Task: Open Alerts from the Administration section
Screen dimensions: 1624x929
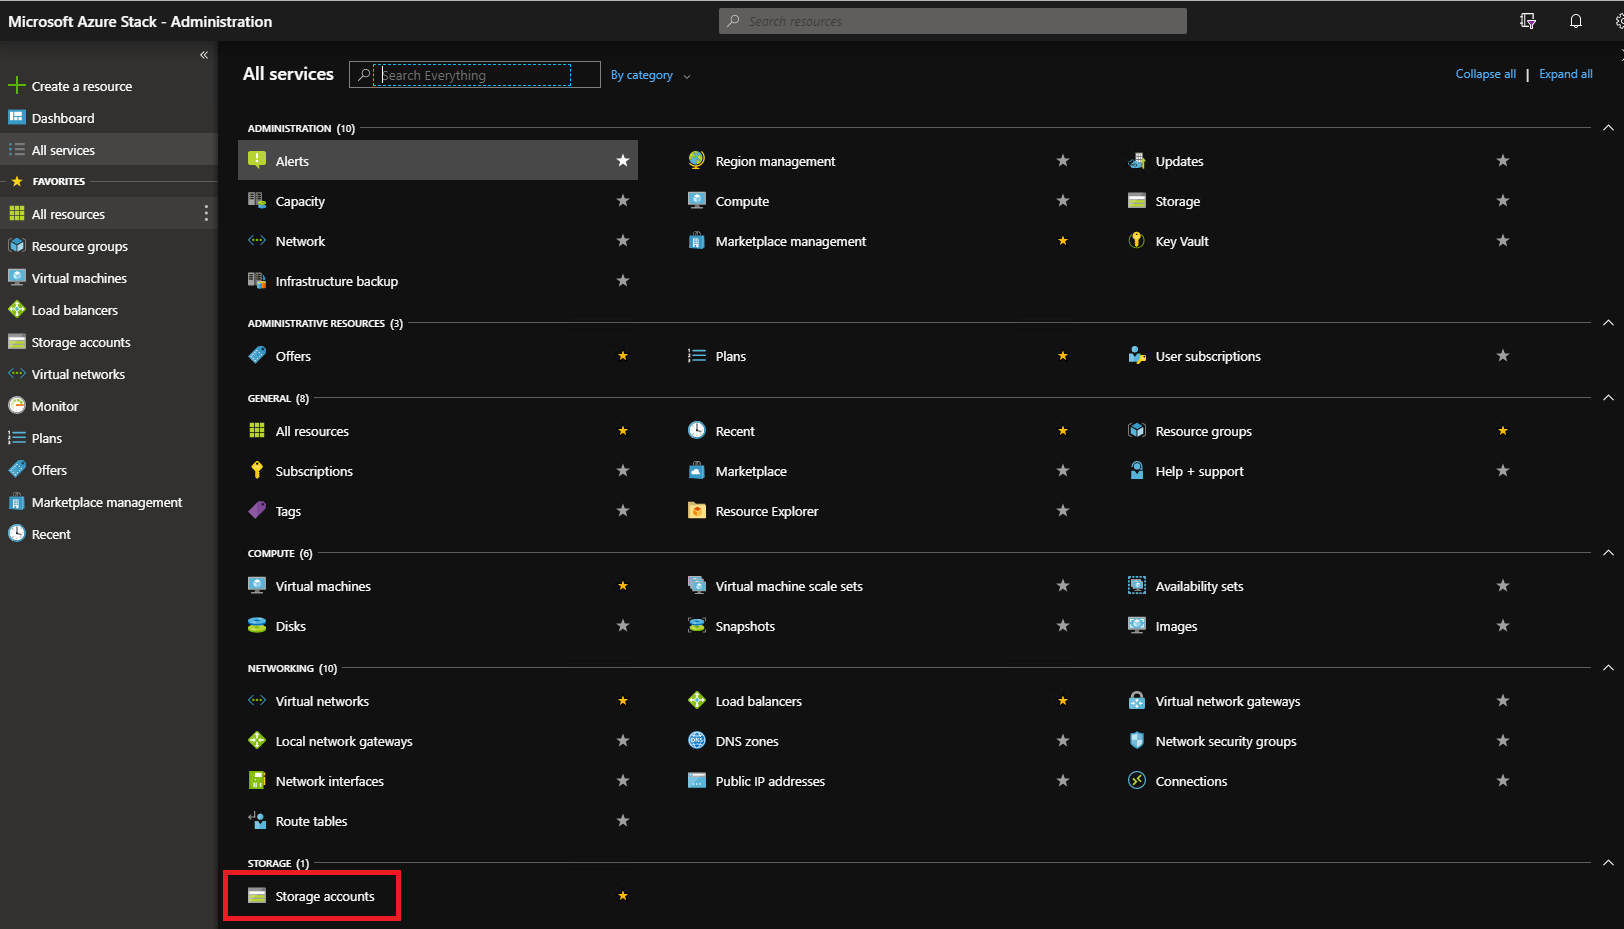Action: [292, 160]
